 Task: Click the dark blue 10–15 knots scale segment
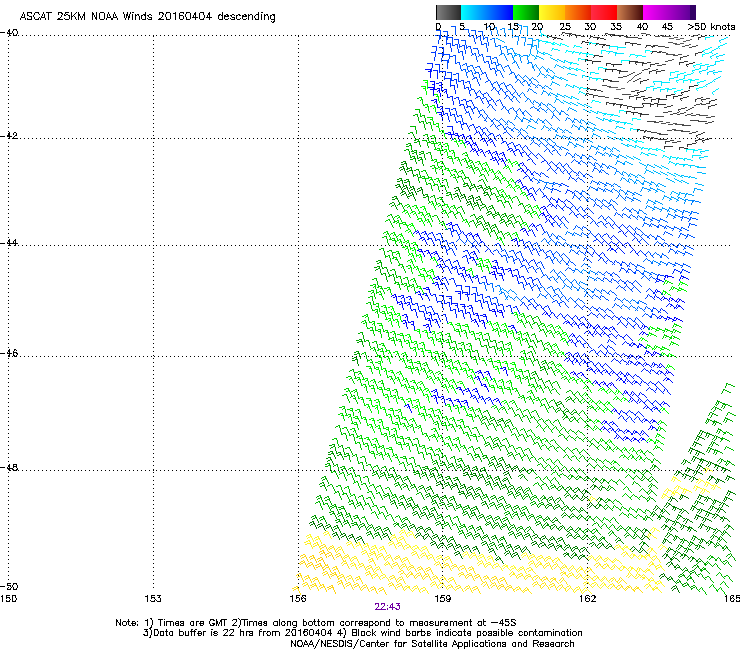[500, 12]
